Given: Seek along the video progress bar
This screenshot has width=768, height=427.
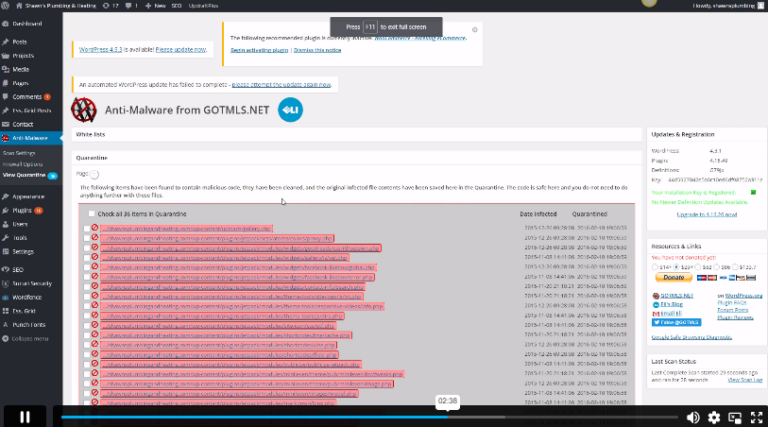Looking at the screenshot, I should 370,417.
